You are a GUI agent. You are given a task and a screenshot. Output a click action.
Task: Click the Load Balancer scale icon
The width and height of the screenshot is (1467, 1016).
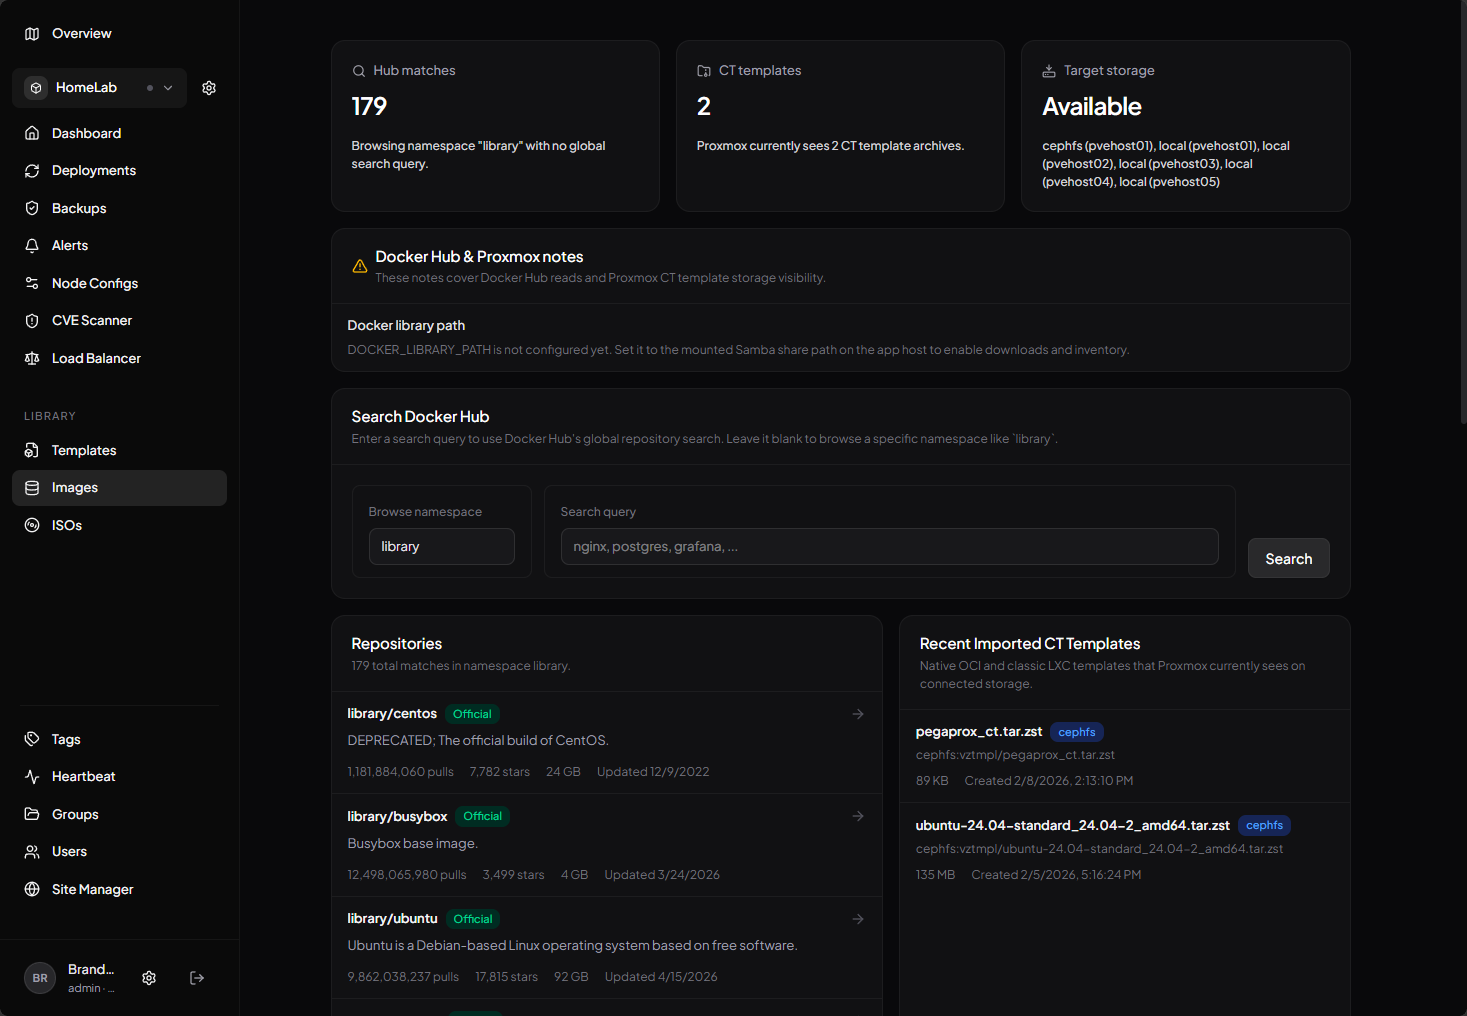coord(32,358)
